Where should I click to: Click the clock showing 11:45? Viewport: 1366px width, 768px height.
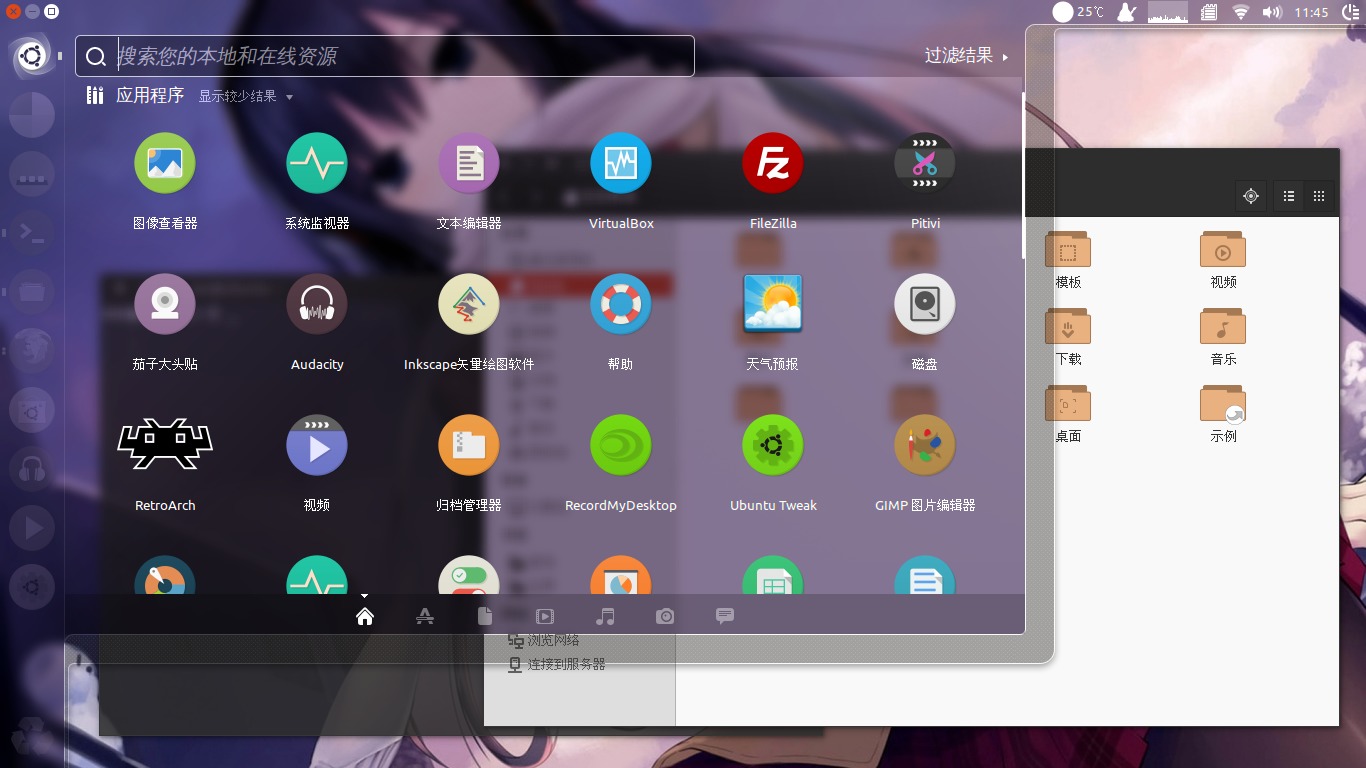click(1311, 12)
